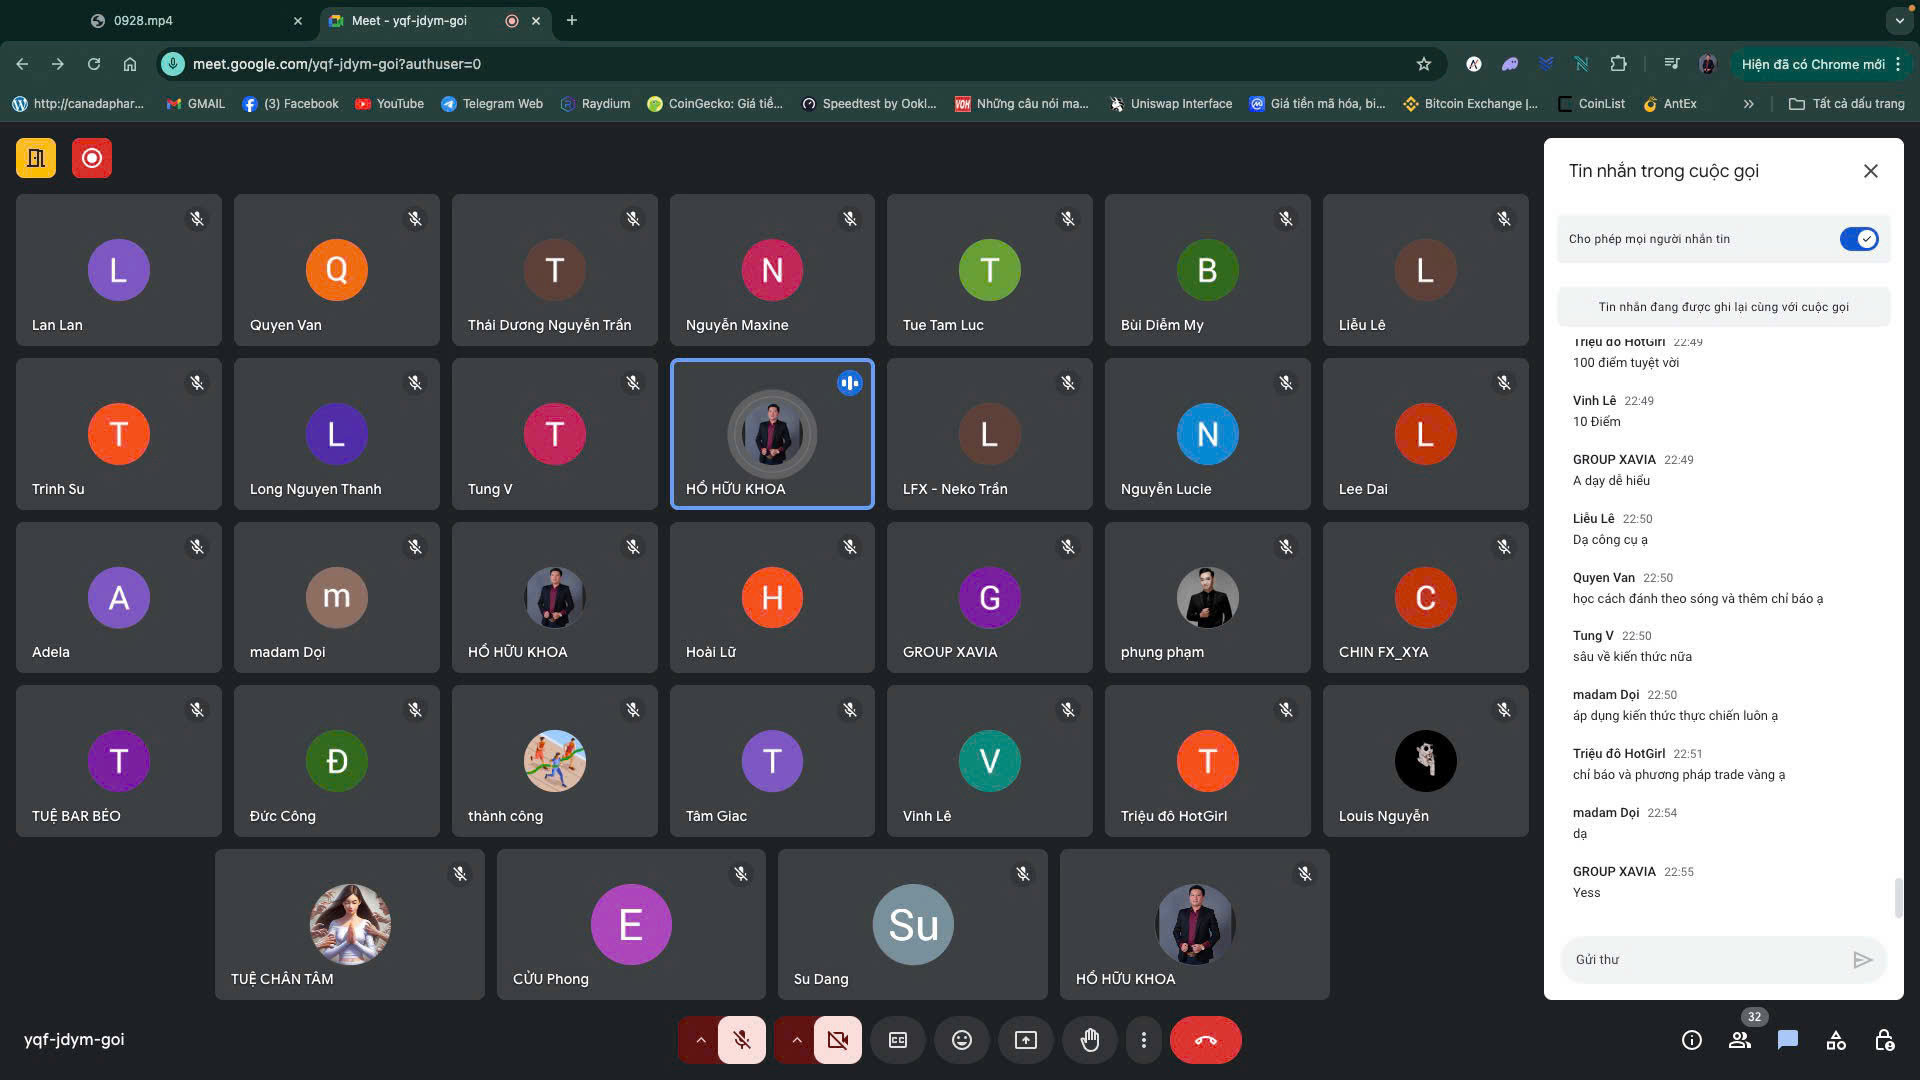Expand audio settings arrow beside microphone
1920x1080 pixels.
point(700,1040)
